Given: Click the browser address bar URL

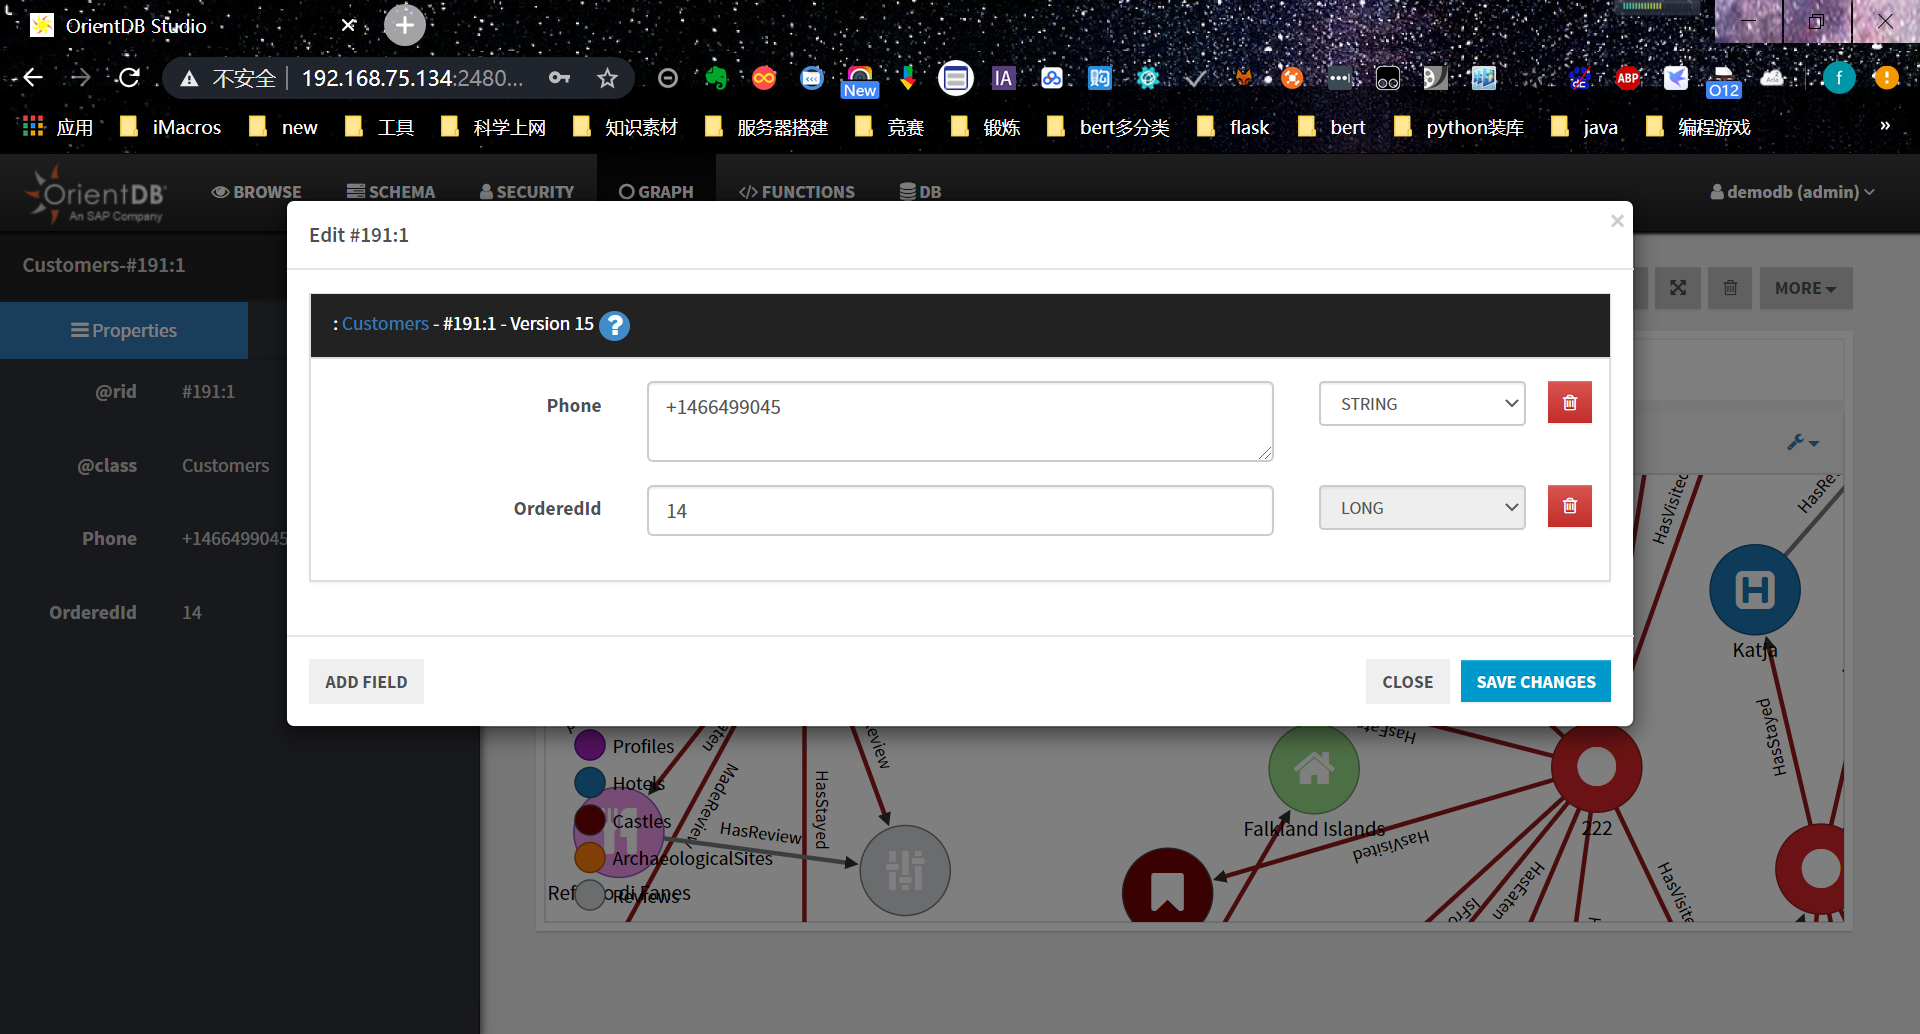Looking at the screenshot, I should click(x=412, y=78).
